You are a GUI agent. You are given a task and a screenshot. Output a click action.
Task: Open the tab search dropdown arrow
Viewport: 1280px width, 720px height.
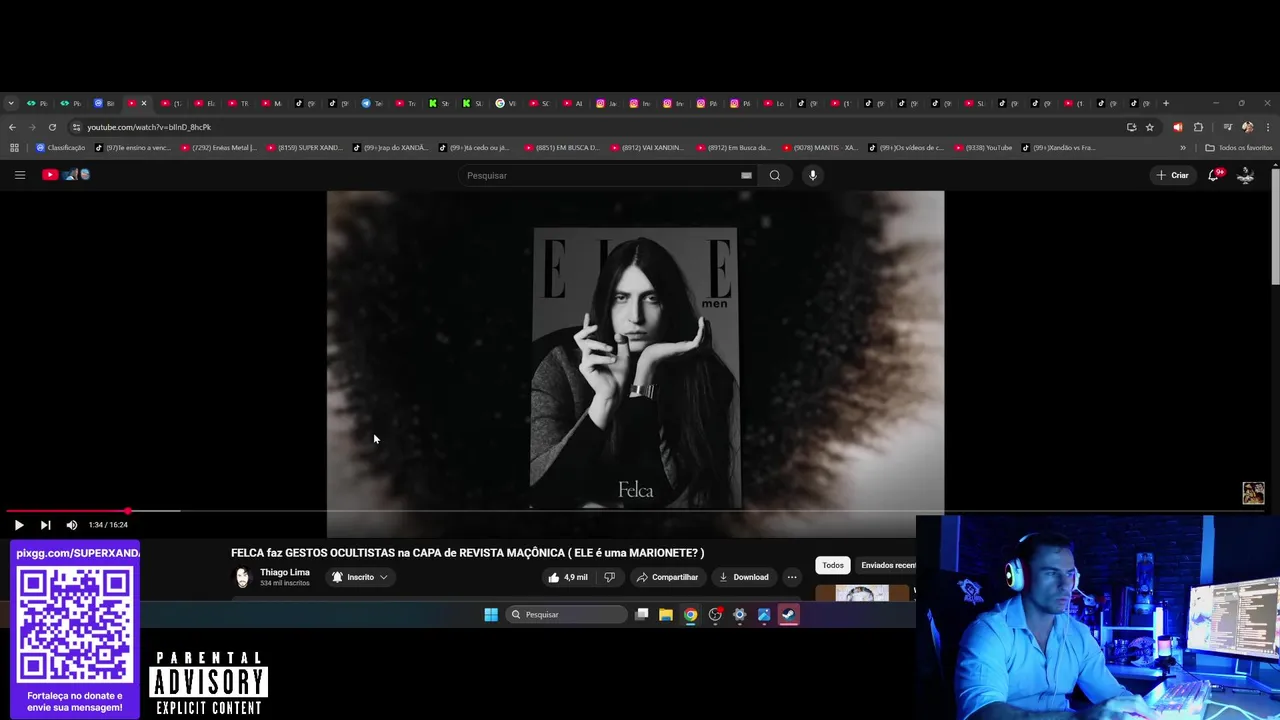(x=10, y=103)
